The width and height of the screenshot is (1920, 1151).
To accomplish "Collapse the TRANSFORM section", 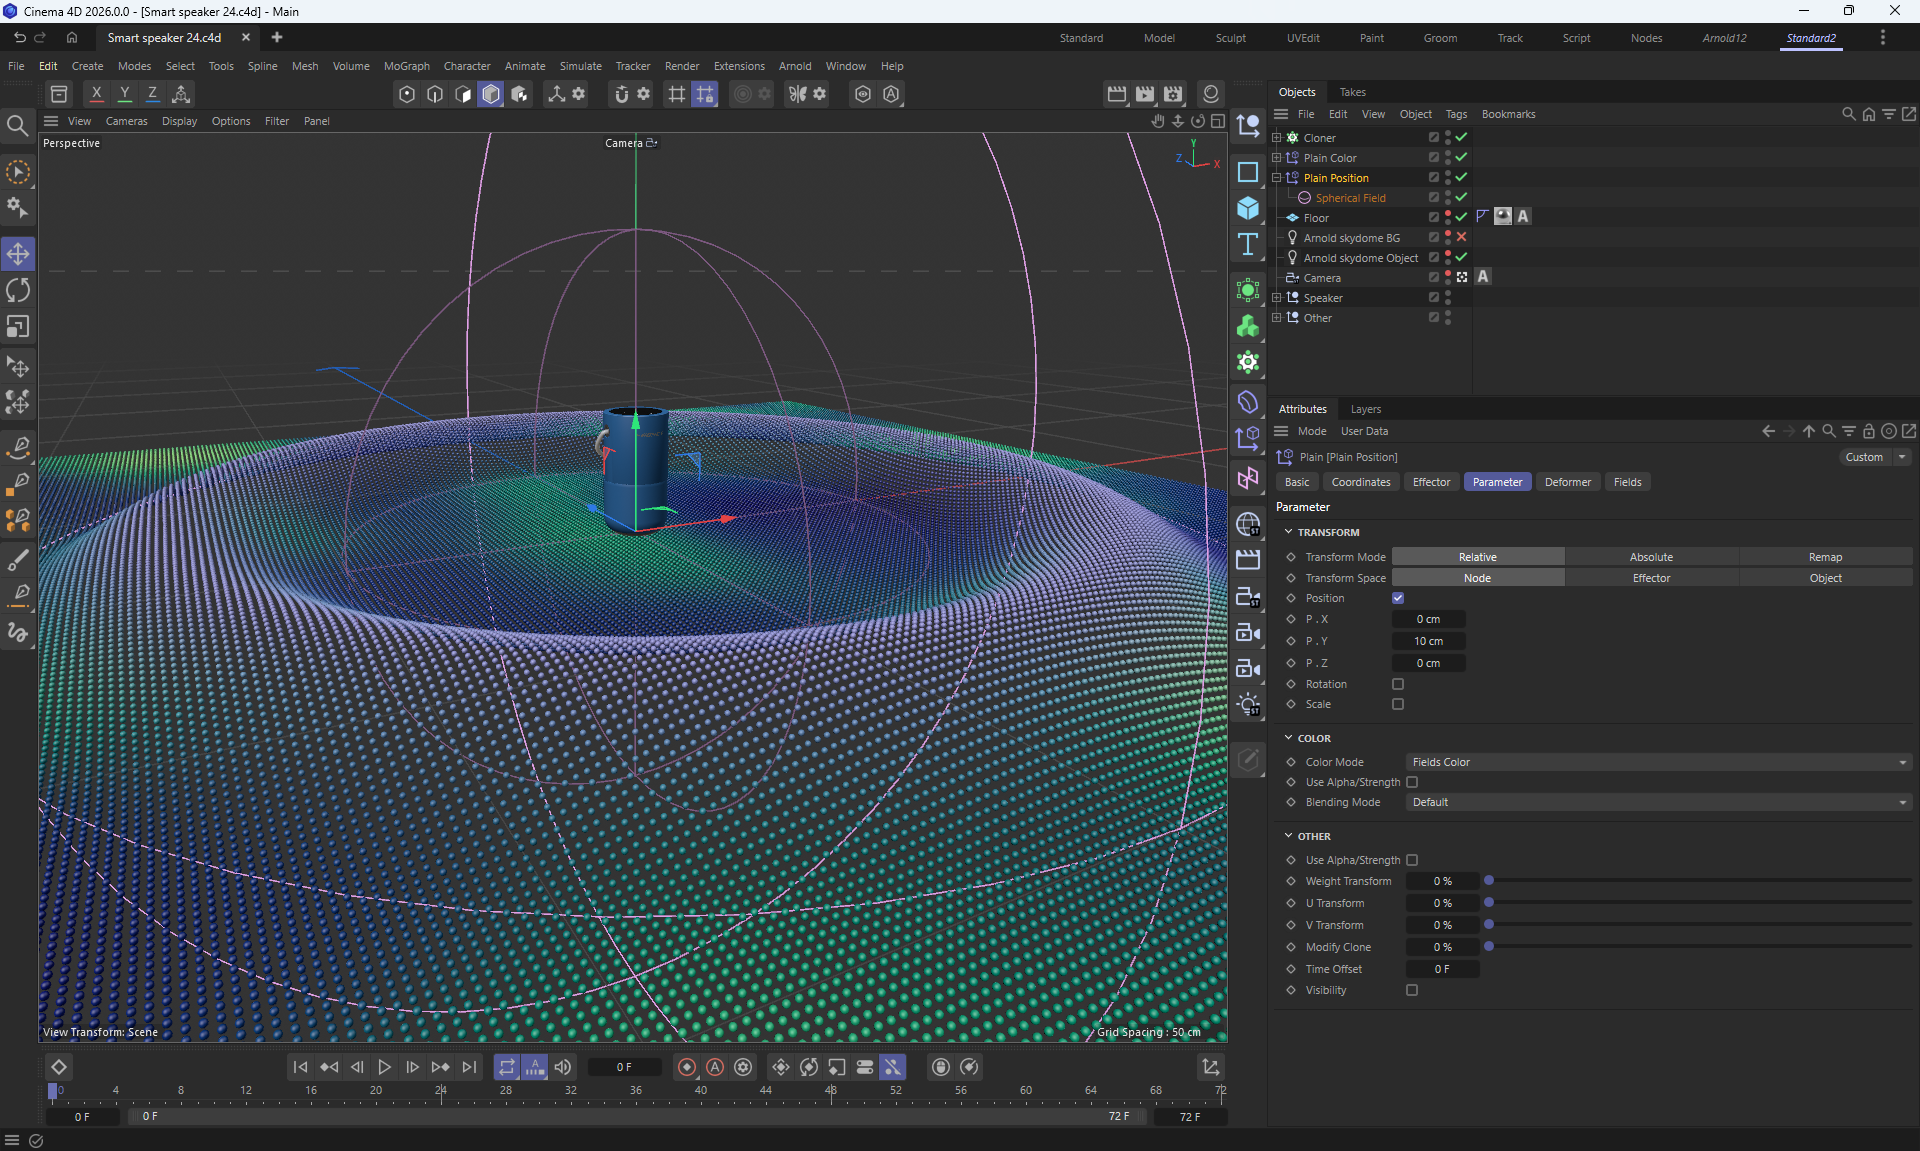I will 1289,532.
